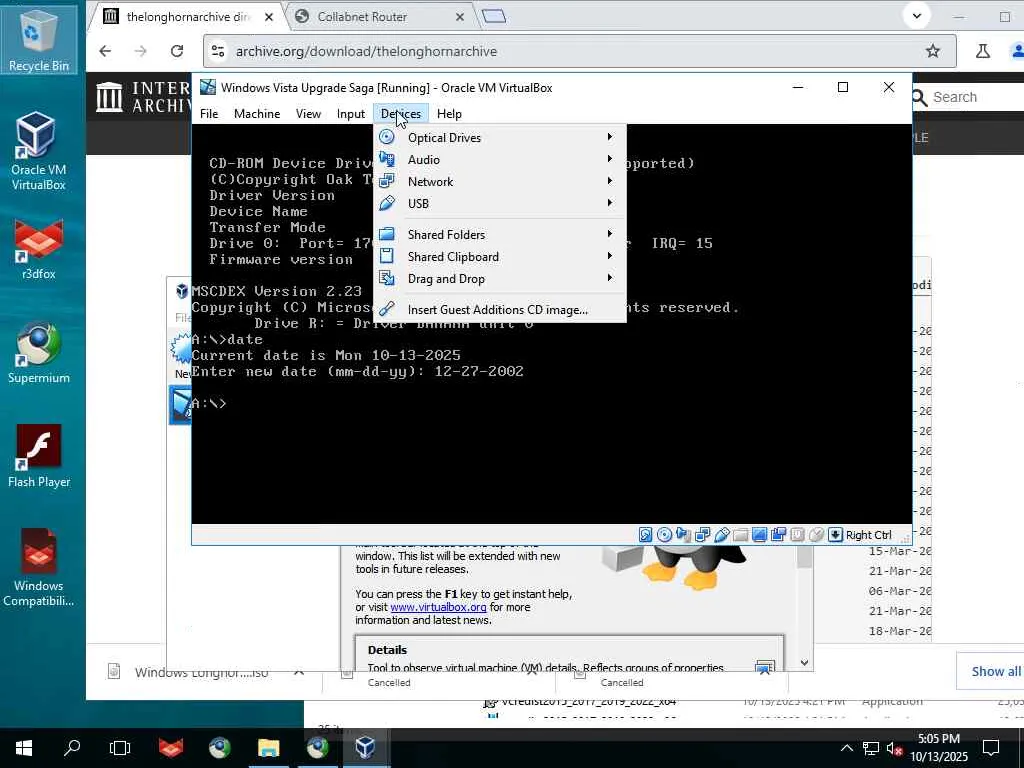Expand the arrow beside Shared Folders
This screenshot has height=768, width=1024.
pos(610,233)
